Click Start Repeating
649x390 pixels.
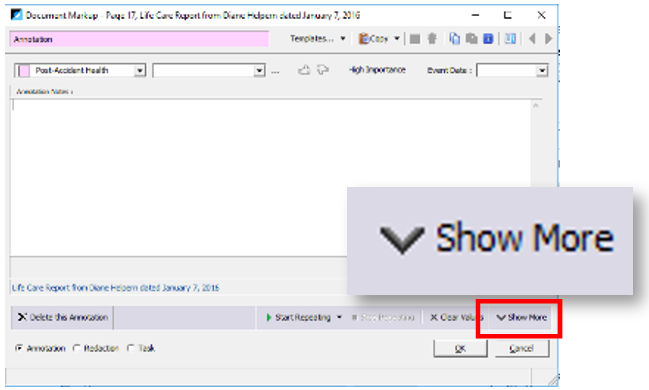(x=298, y=318)
